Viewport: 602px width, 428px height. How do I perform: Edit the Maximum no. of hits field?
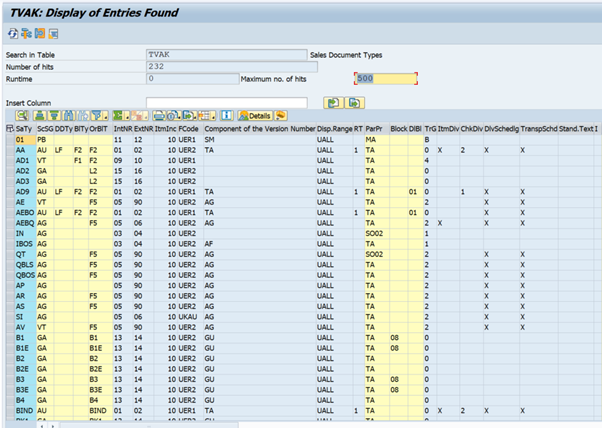coord(384,78)
